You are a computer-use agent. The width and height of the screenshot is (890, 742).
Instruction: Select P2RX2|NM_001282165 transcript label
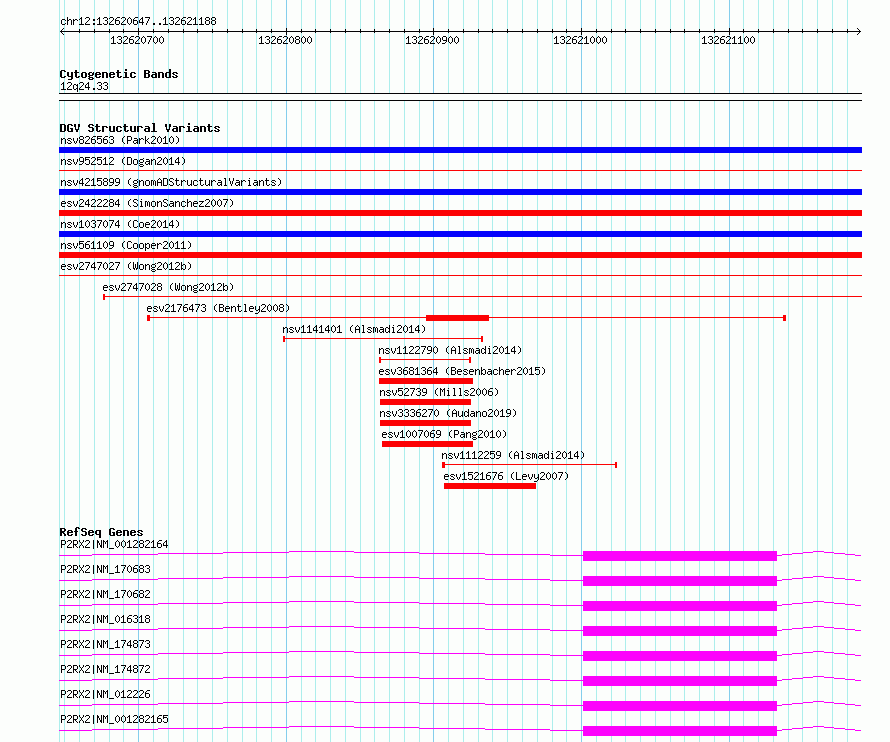114,719
